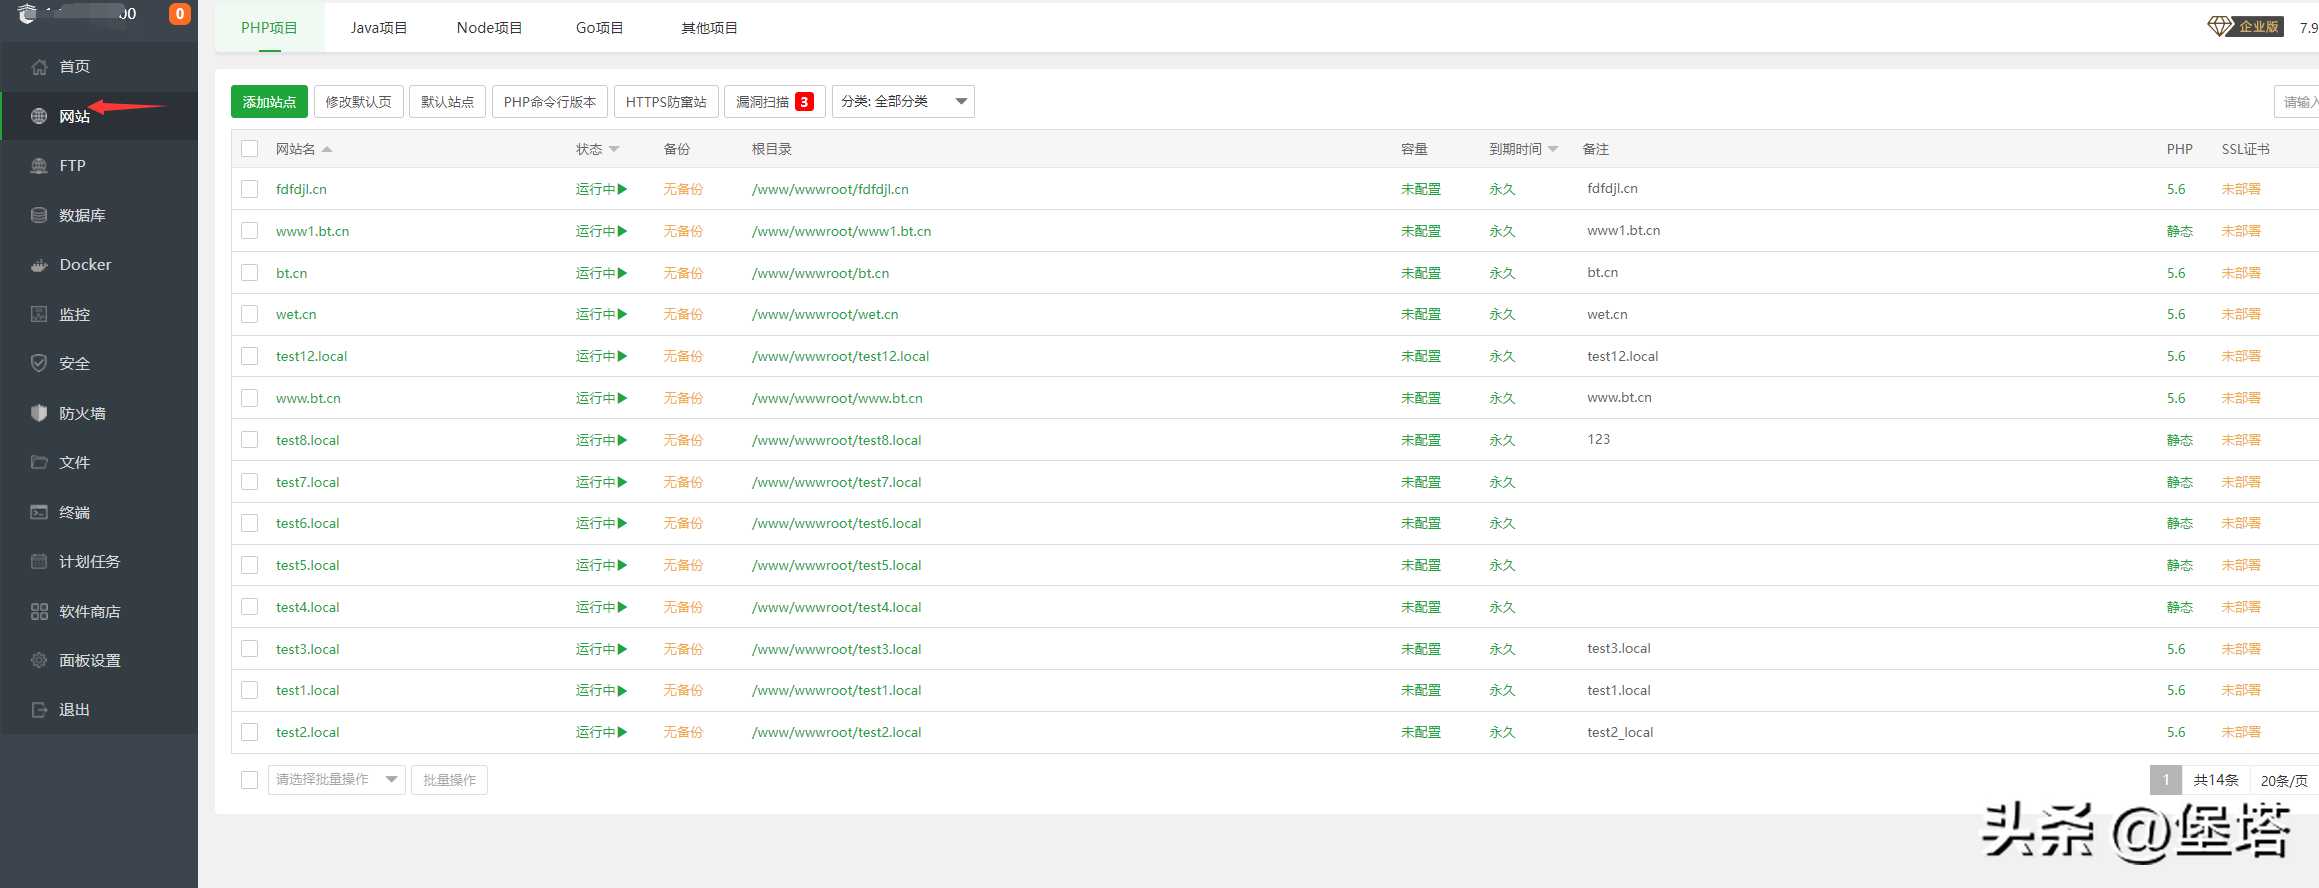Click running arrow for test8.local status

click(x=622, y=440)
